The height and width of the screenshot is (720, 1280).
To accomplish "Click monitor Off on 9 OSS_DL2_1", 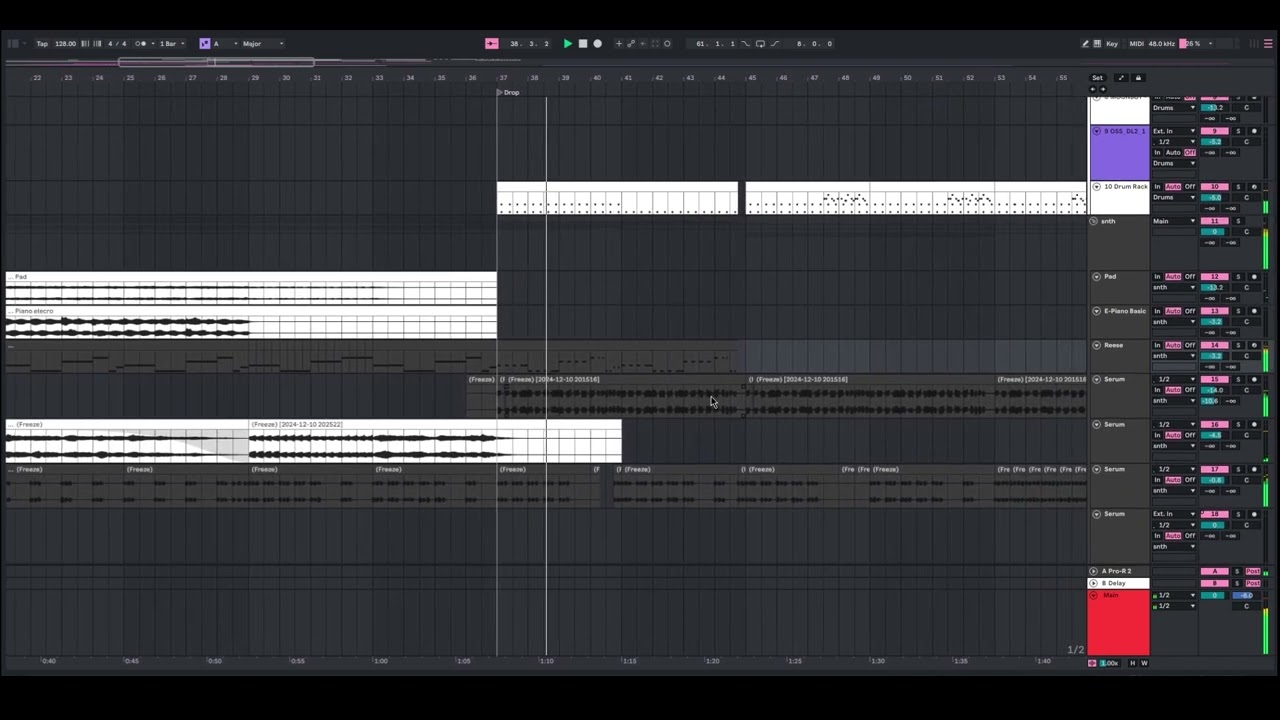I will [x=1190, y=153].
